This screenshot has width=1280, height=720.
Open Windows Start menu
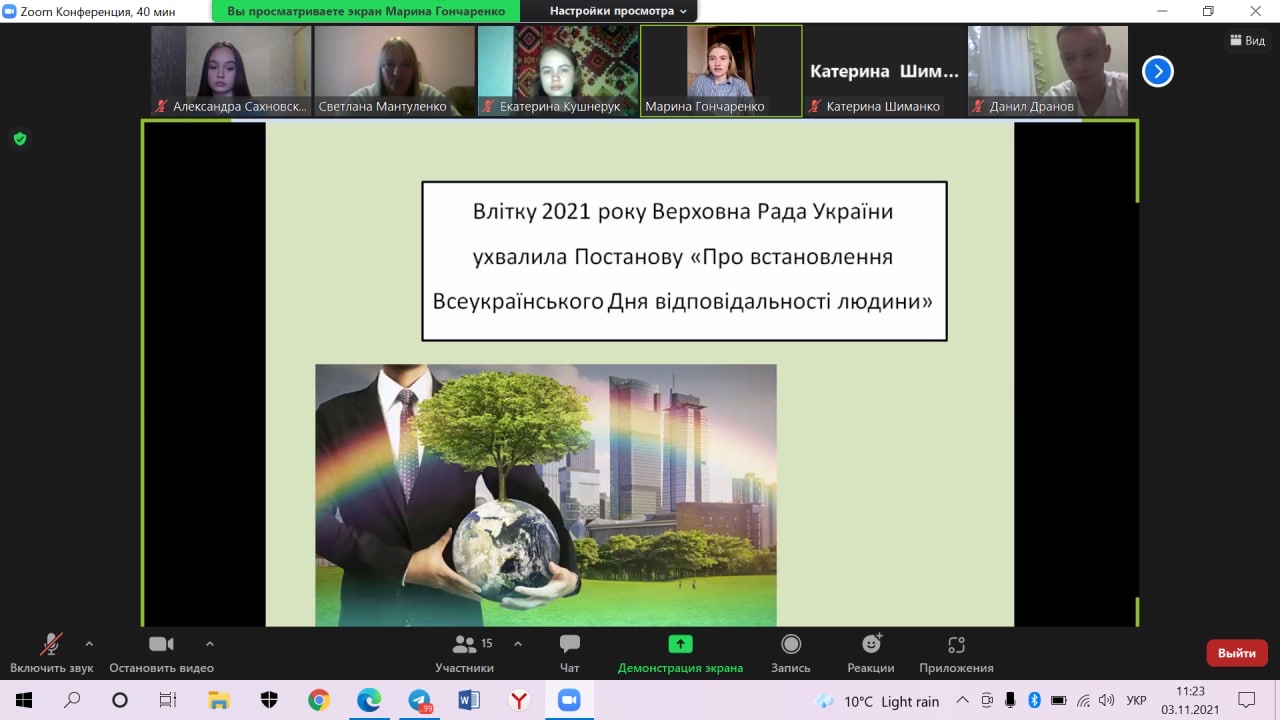click(24, 700)
